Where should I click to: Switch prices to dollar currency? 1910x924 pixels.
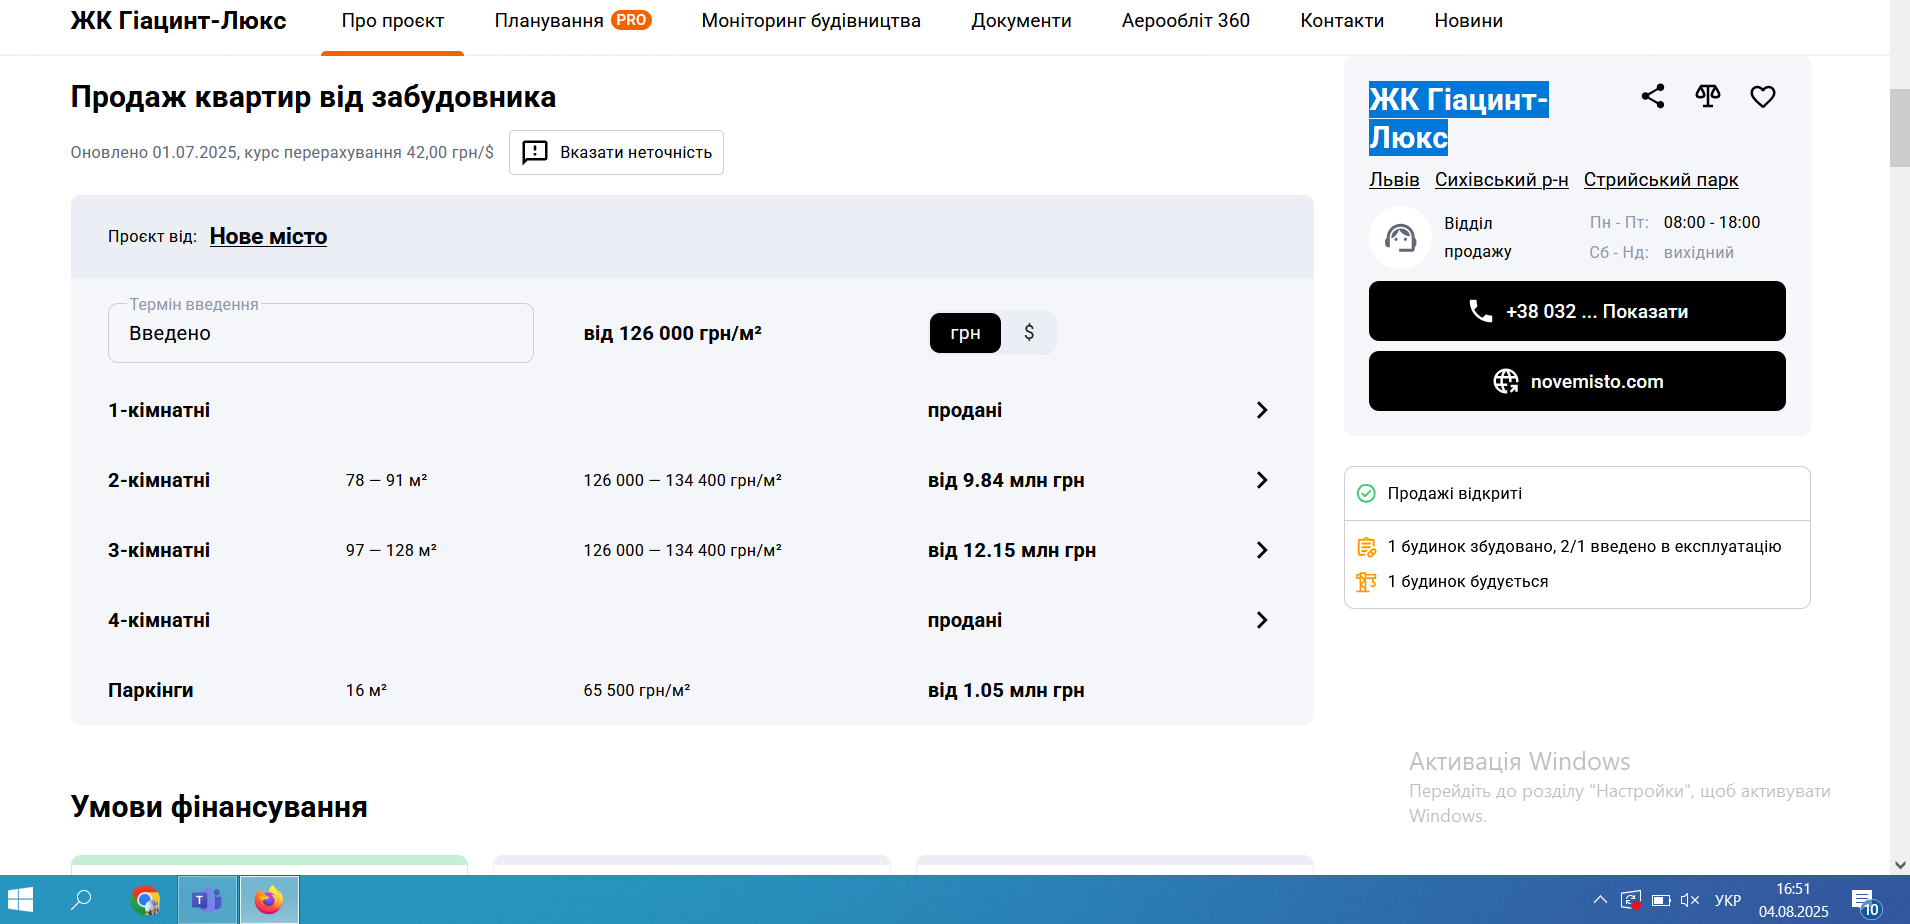click(1029, 333)
